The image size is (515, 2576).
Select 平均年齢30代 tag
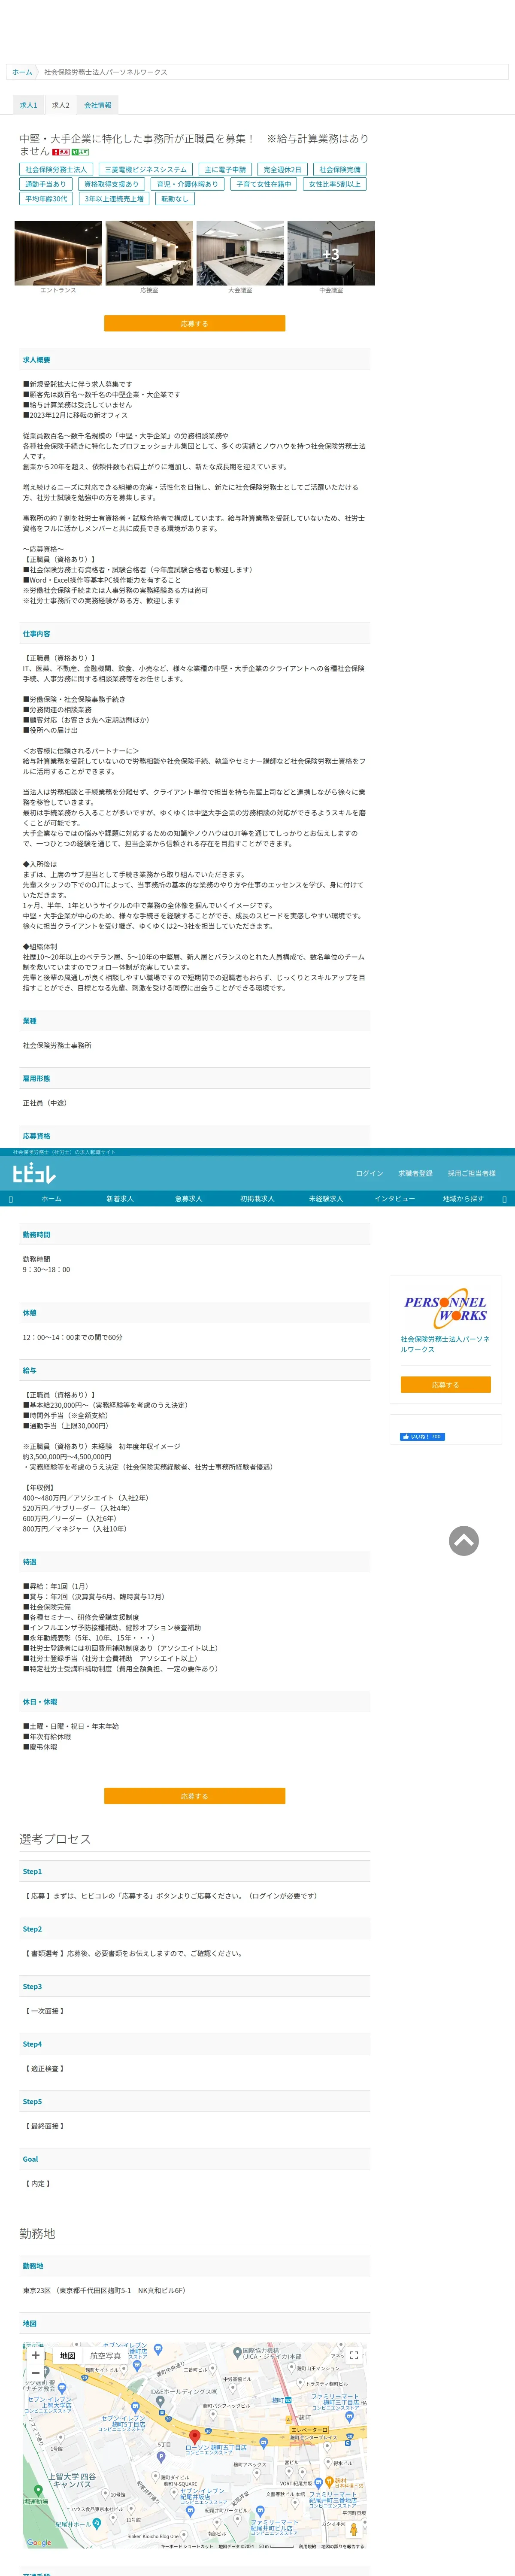tap(46, 199)
